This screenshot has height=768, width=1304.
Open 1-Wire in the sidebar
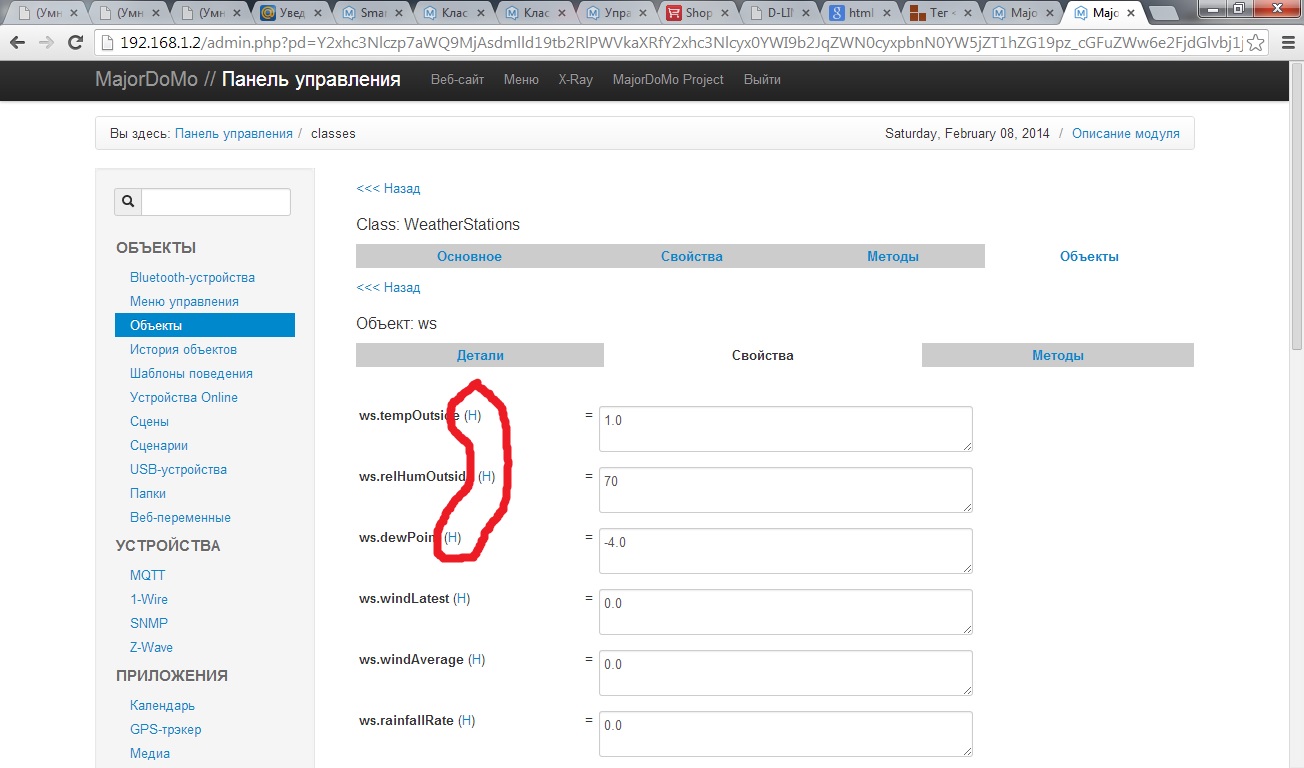pos(149,599)
